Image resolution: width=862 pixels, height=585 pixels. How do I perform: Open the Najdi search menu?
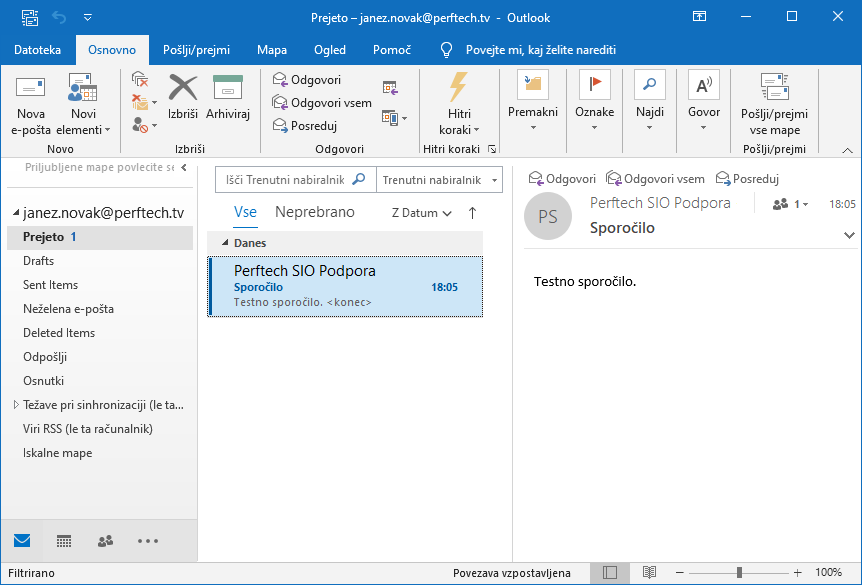tap(649, 102)
